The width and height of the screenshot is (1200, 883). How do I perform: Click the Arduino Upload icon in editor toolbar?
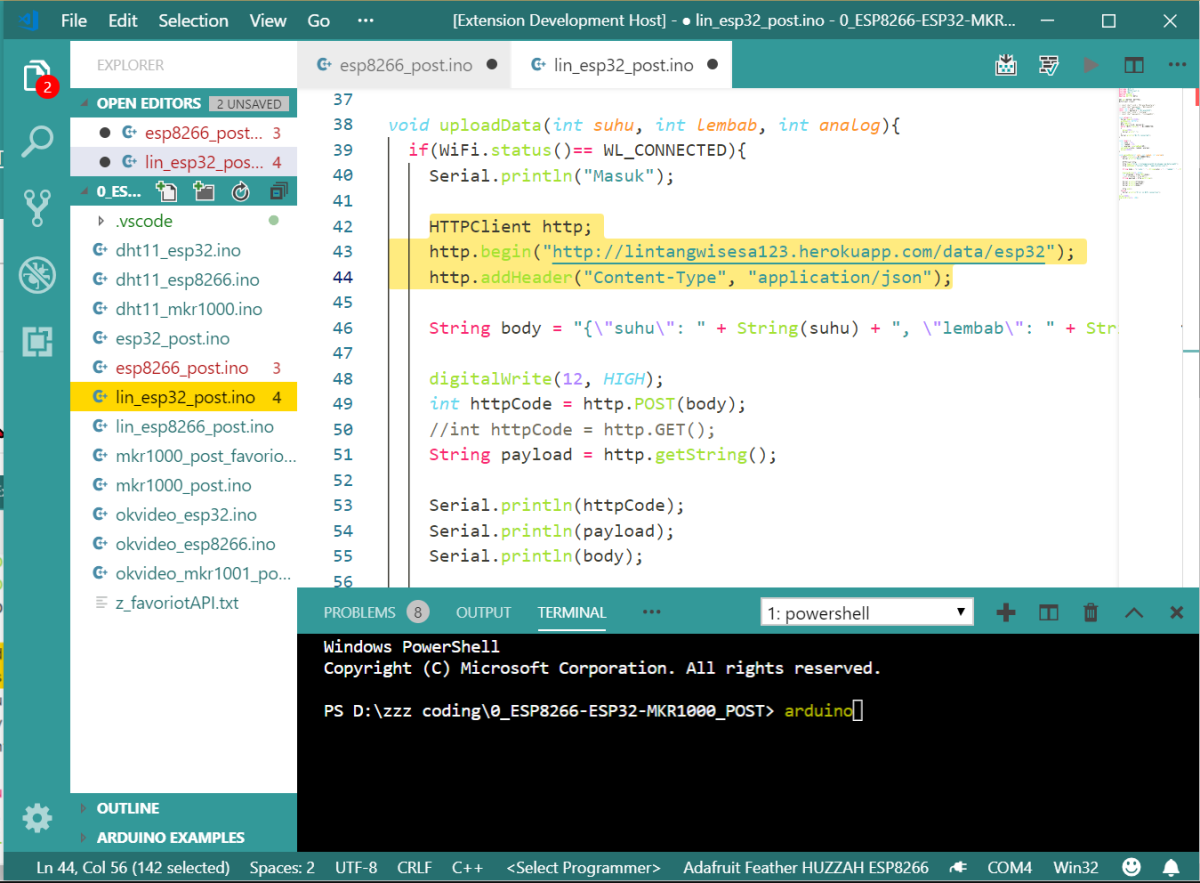1006,65
